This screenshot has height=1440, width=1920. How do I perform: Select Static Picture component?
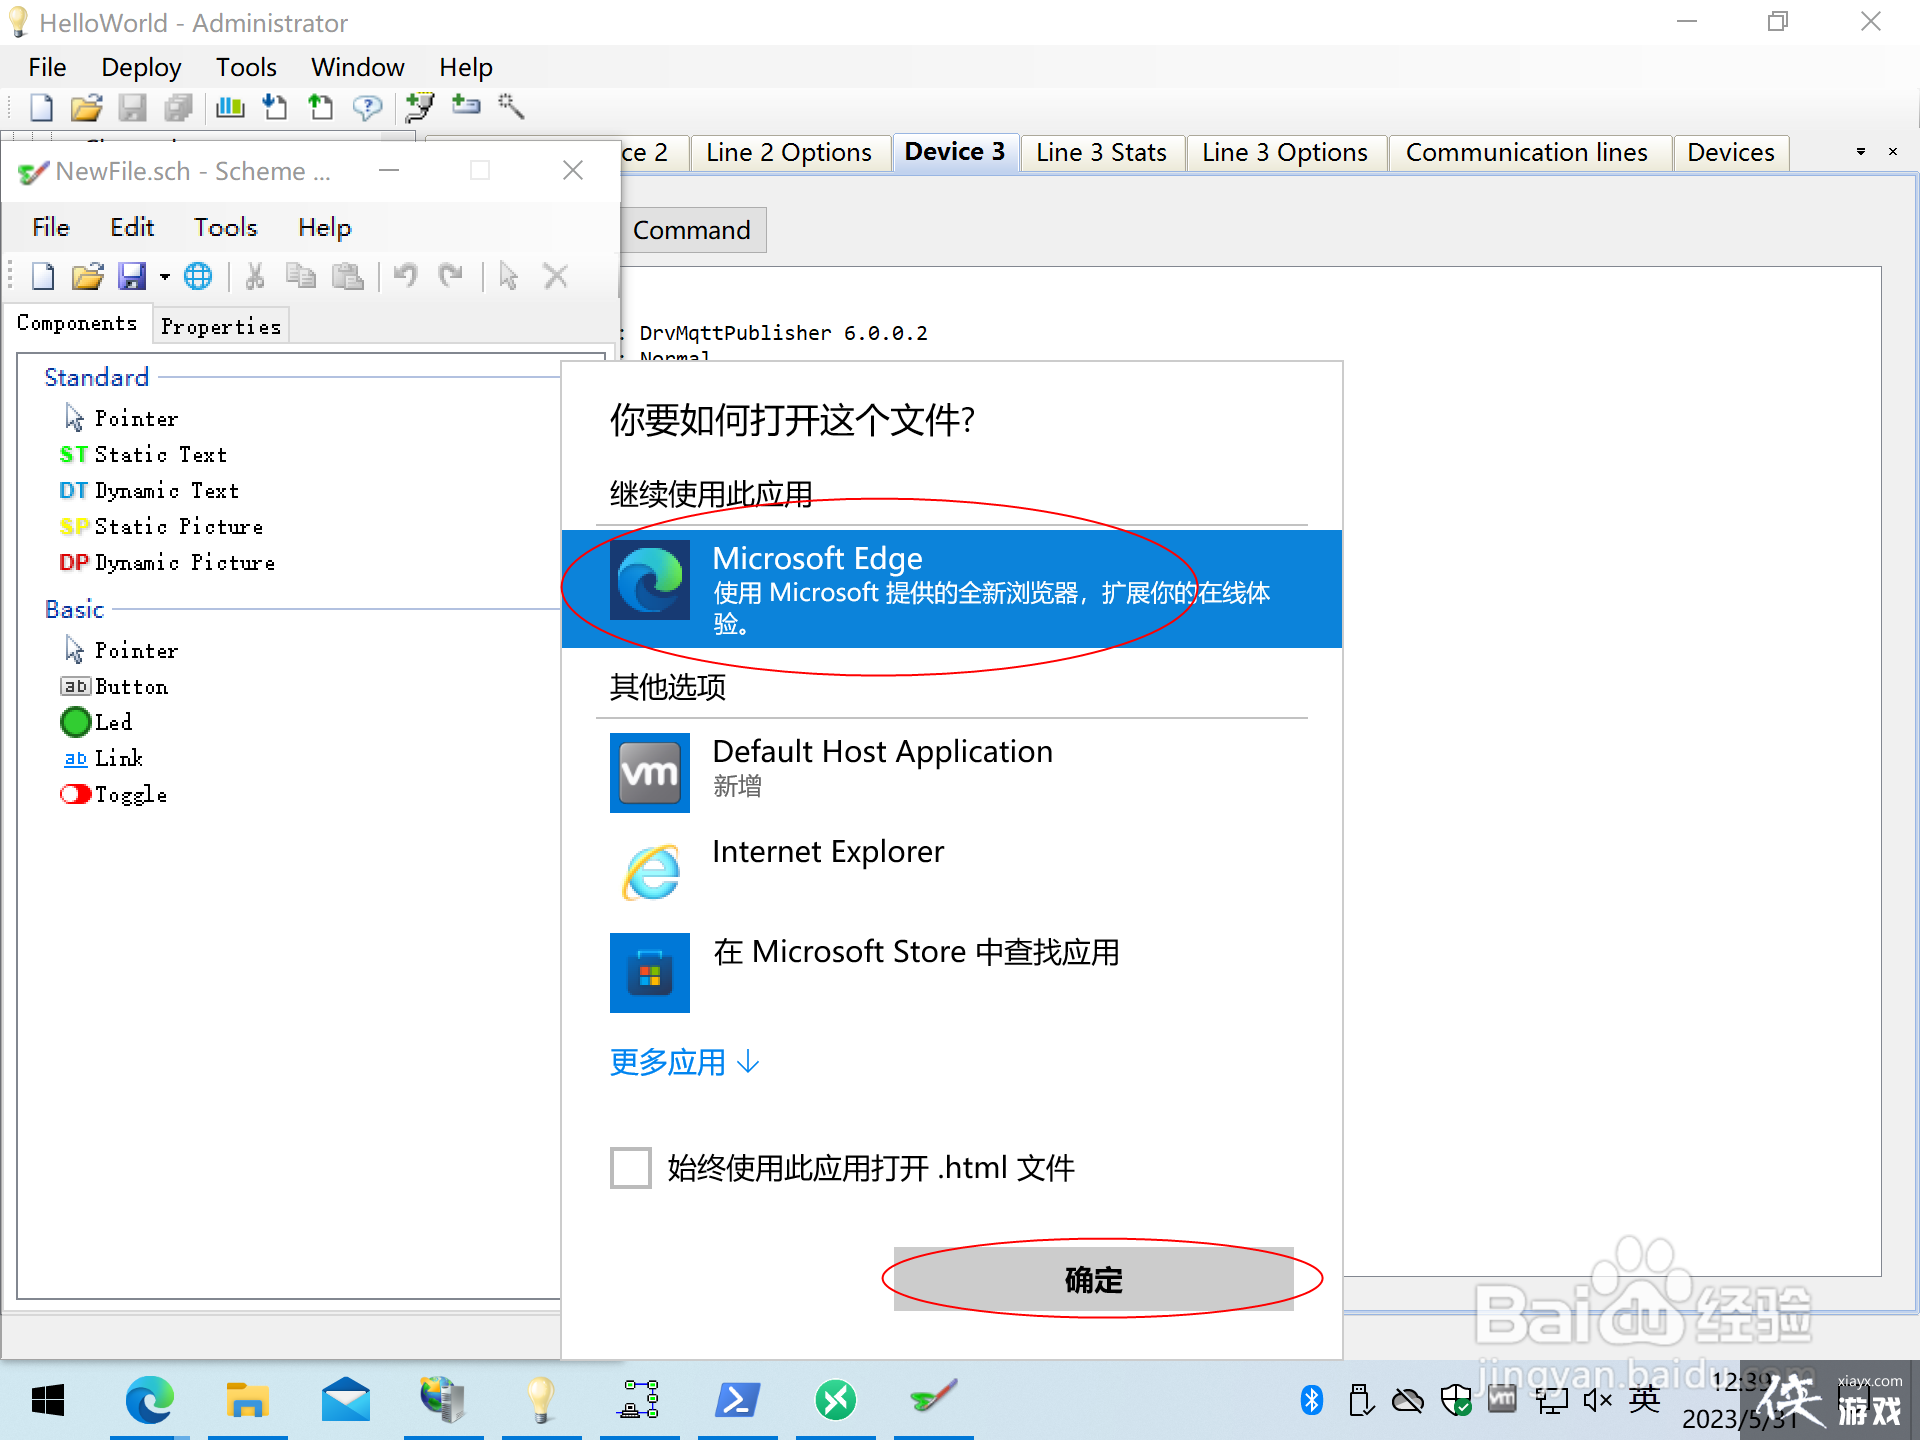coord(162,526)
